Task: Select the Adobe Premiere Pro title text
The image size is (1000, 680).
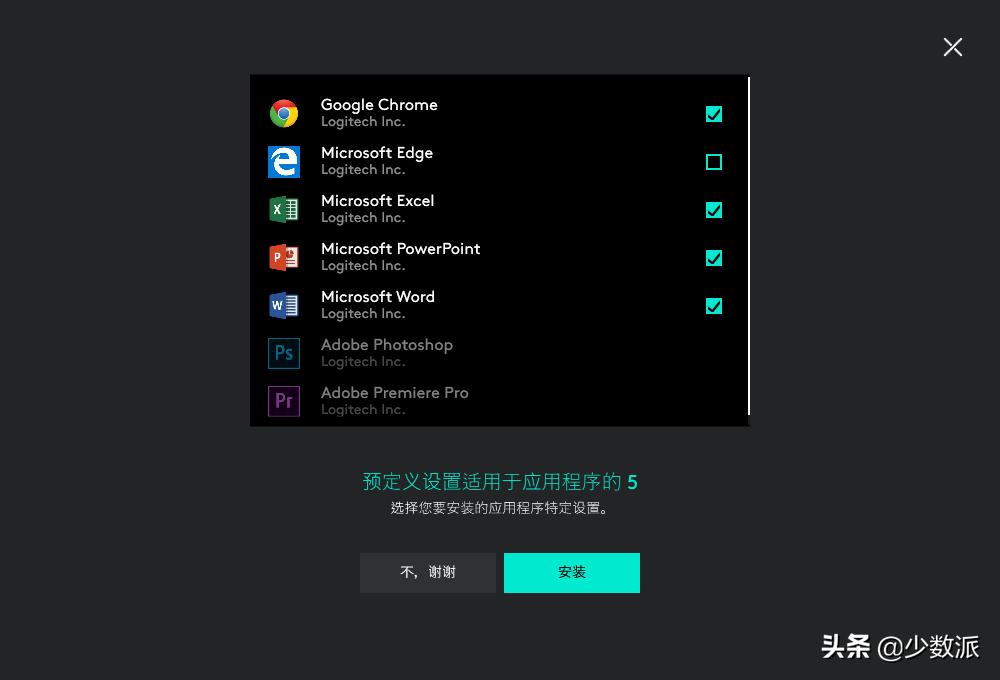Action: click(395, 393)
